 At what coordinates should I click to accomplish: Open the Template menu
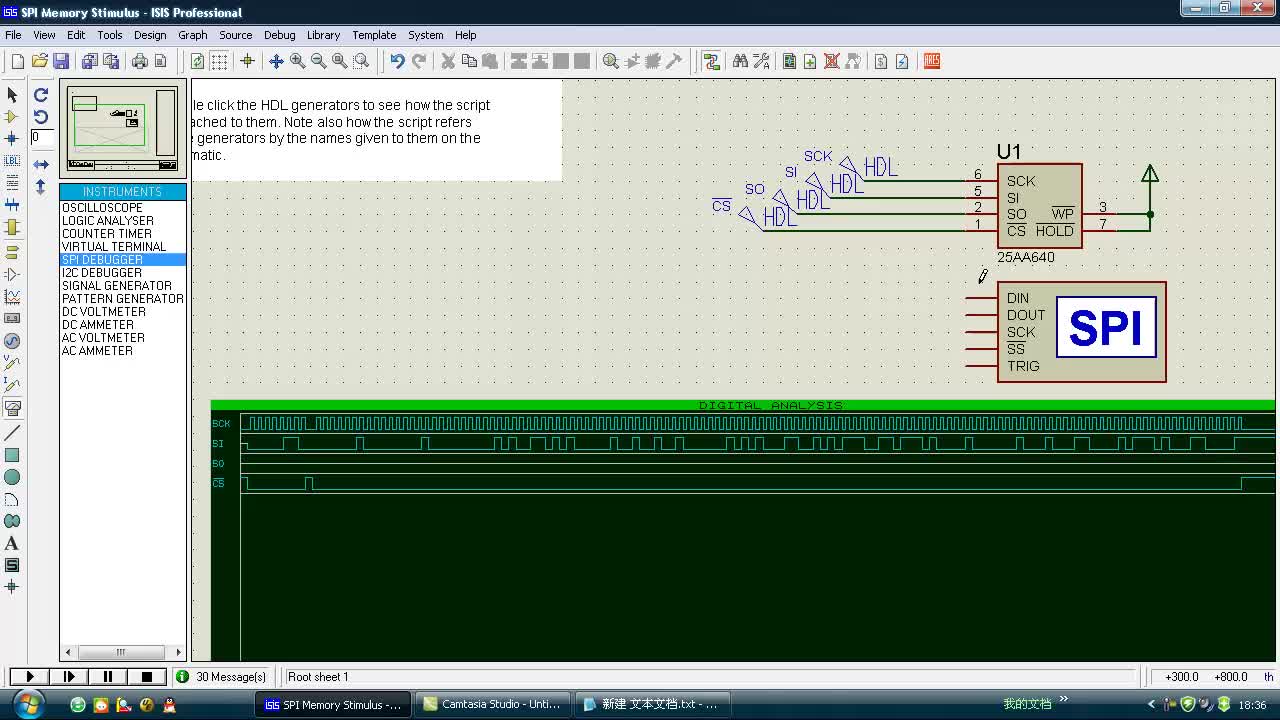pyautogui.click(x=374, y=35)
